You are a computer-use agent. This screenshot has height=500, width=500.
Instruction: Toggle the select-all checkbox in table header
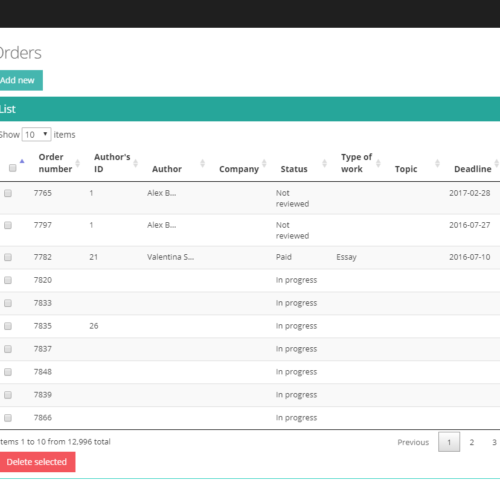tap(13, 168)
